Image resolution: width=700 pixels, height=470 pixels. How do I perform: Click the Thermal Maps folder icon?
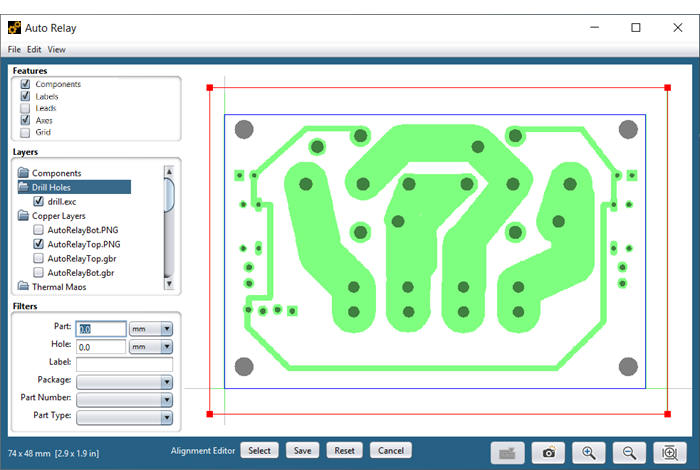23,286
